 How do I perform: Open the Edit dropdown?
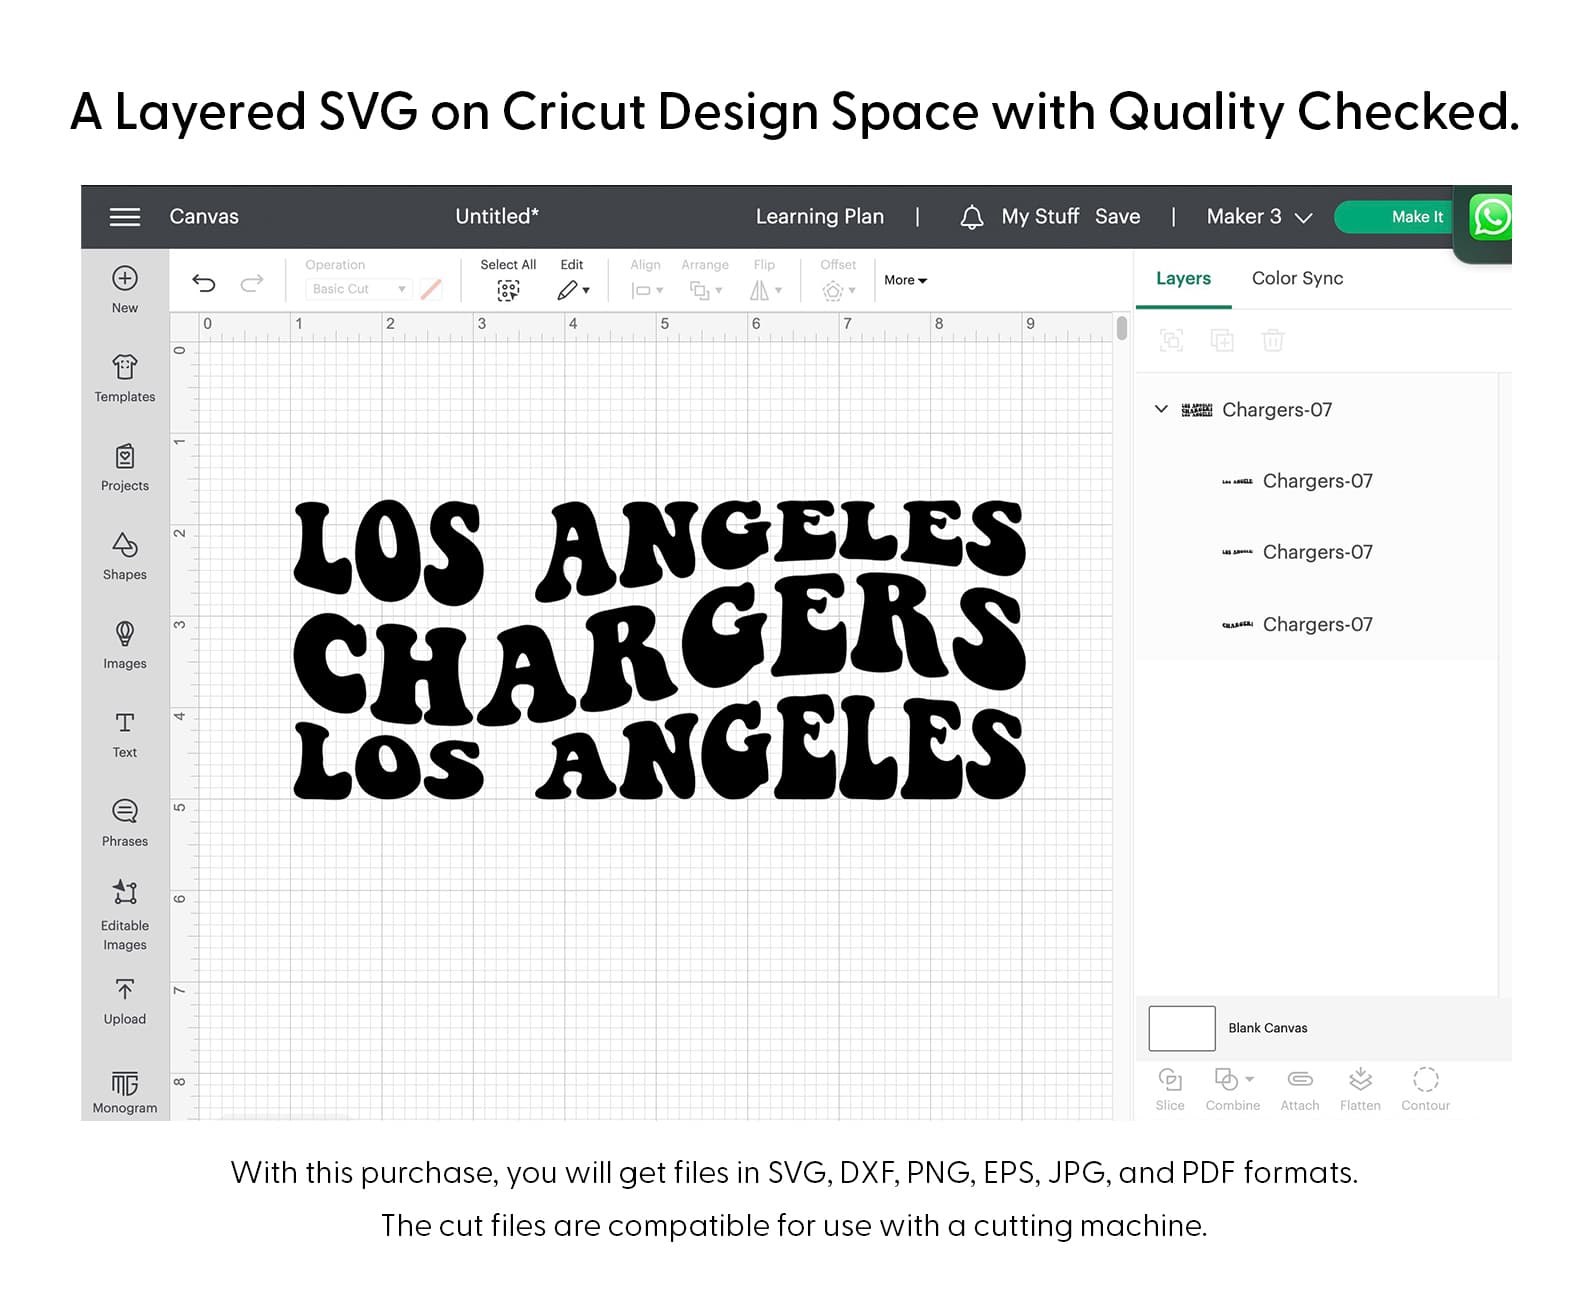pos(573,291)
